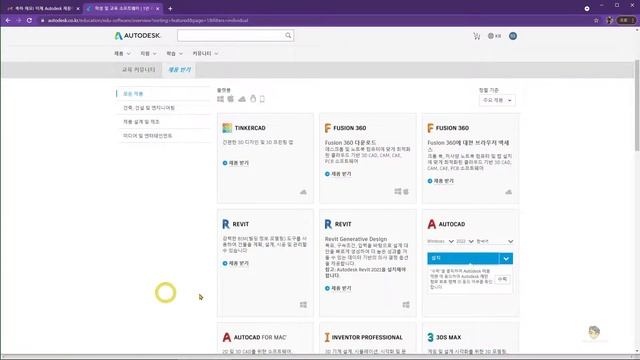This screenshot has width=640, height=360.
Task: Reload the page with the refresh icon
Action: 29,20
